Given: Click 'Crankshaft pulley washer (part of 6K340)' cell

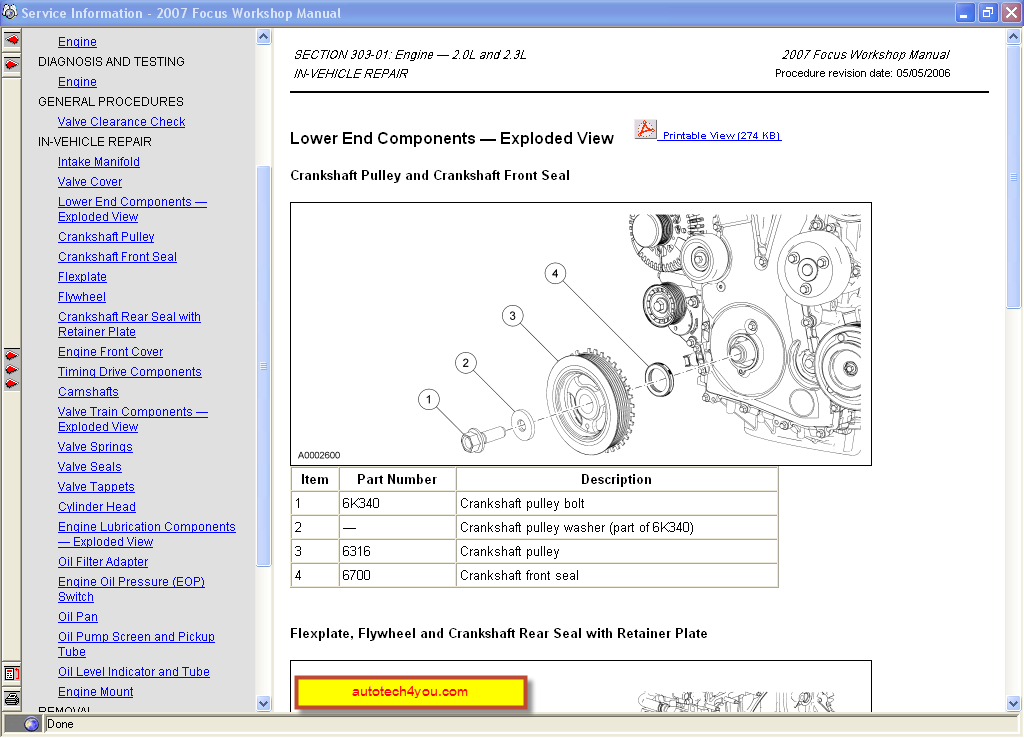Looking at the screenshot, I should (616, 528).
